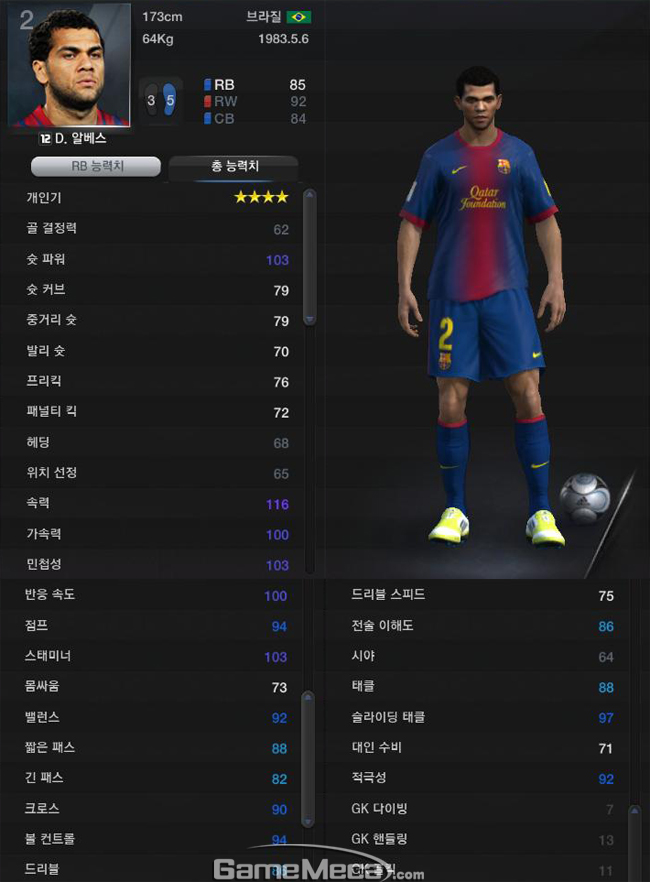The width and height of the screenshot is (650, 882).
Task: Click the season 12 badge beside player name
Action: click(45, 138)
